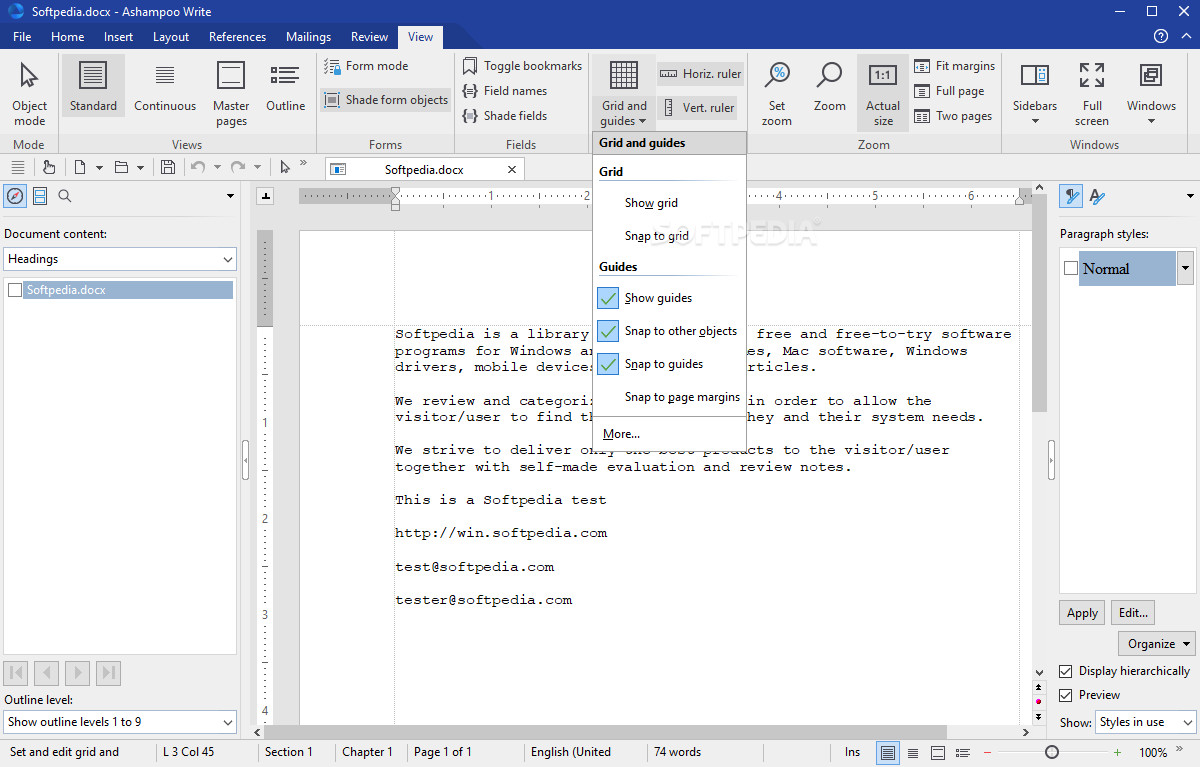
Task: Toggle bookmarks in the Fields group
Action: pos(522,66)
